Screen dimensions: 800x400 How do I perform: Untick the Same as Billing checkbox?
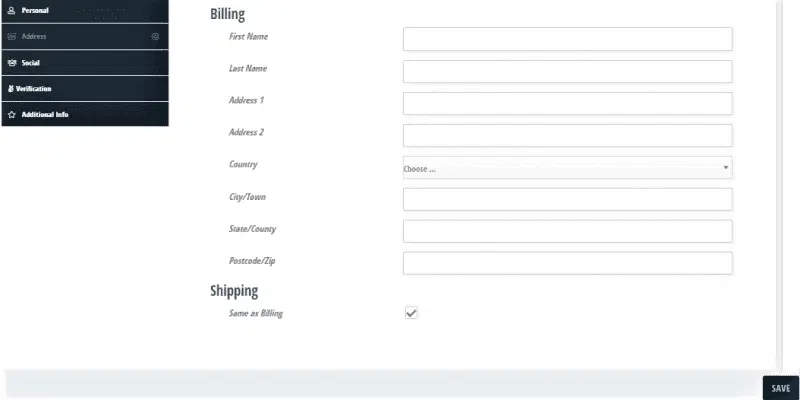coord(411,313)
